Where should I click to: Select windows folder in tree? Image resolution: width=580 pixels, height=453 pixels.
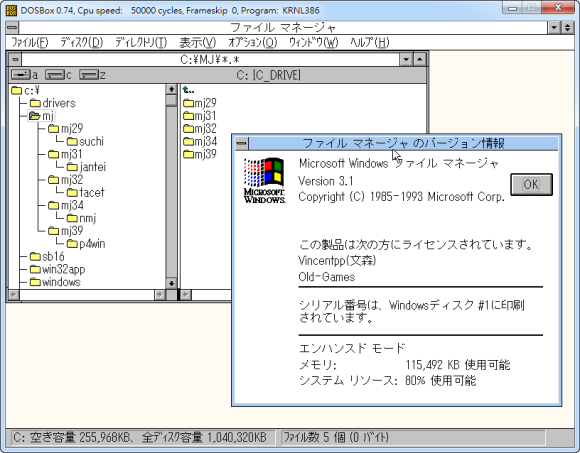point(55,282)
